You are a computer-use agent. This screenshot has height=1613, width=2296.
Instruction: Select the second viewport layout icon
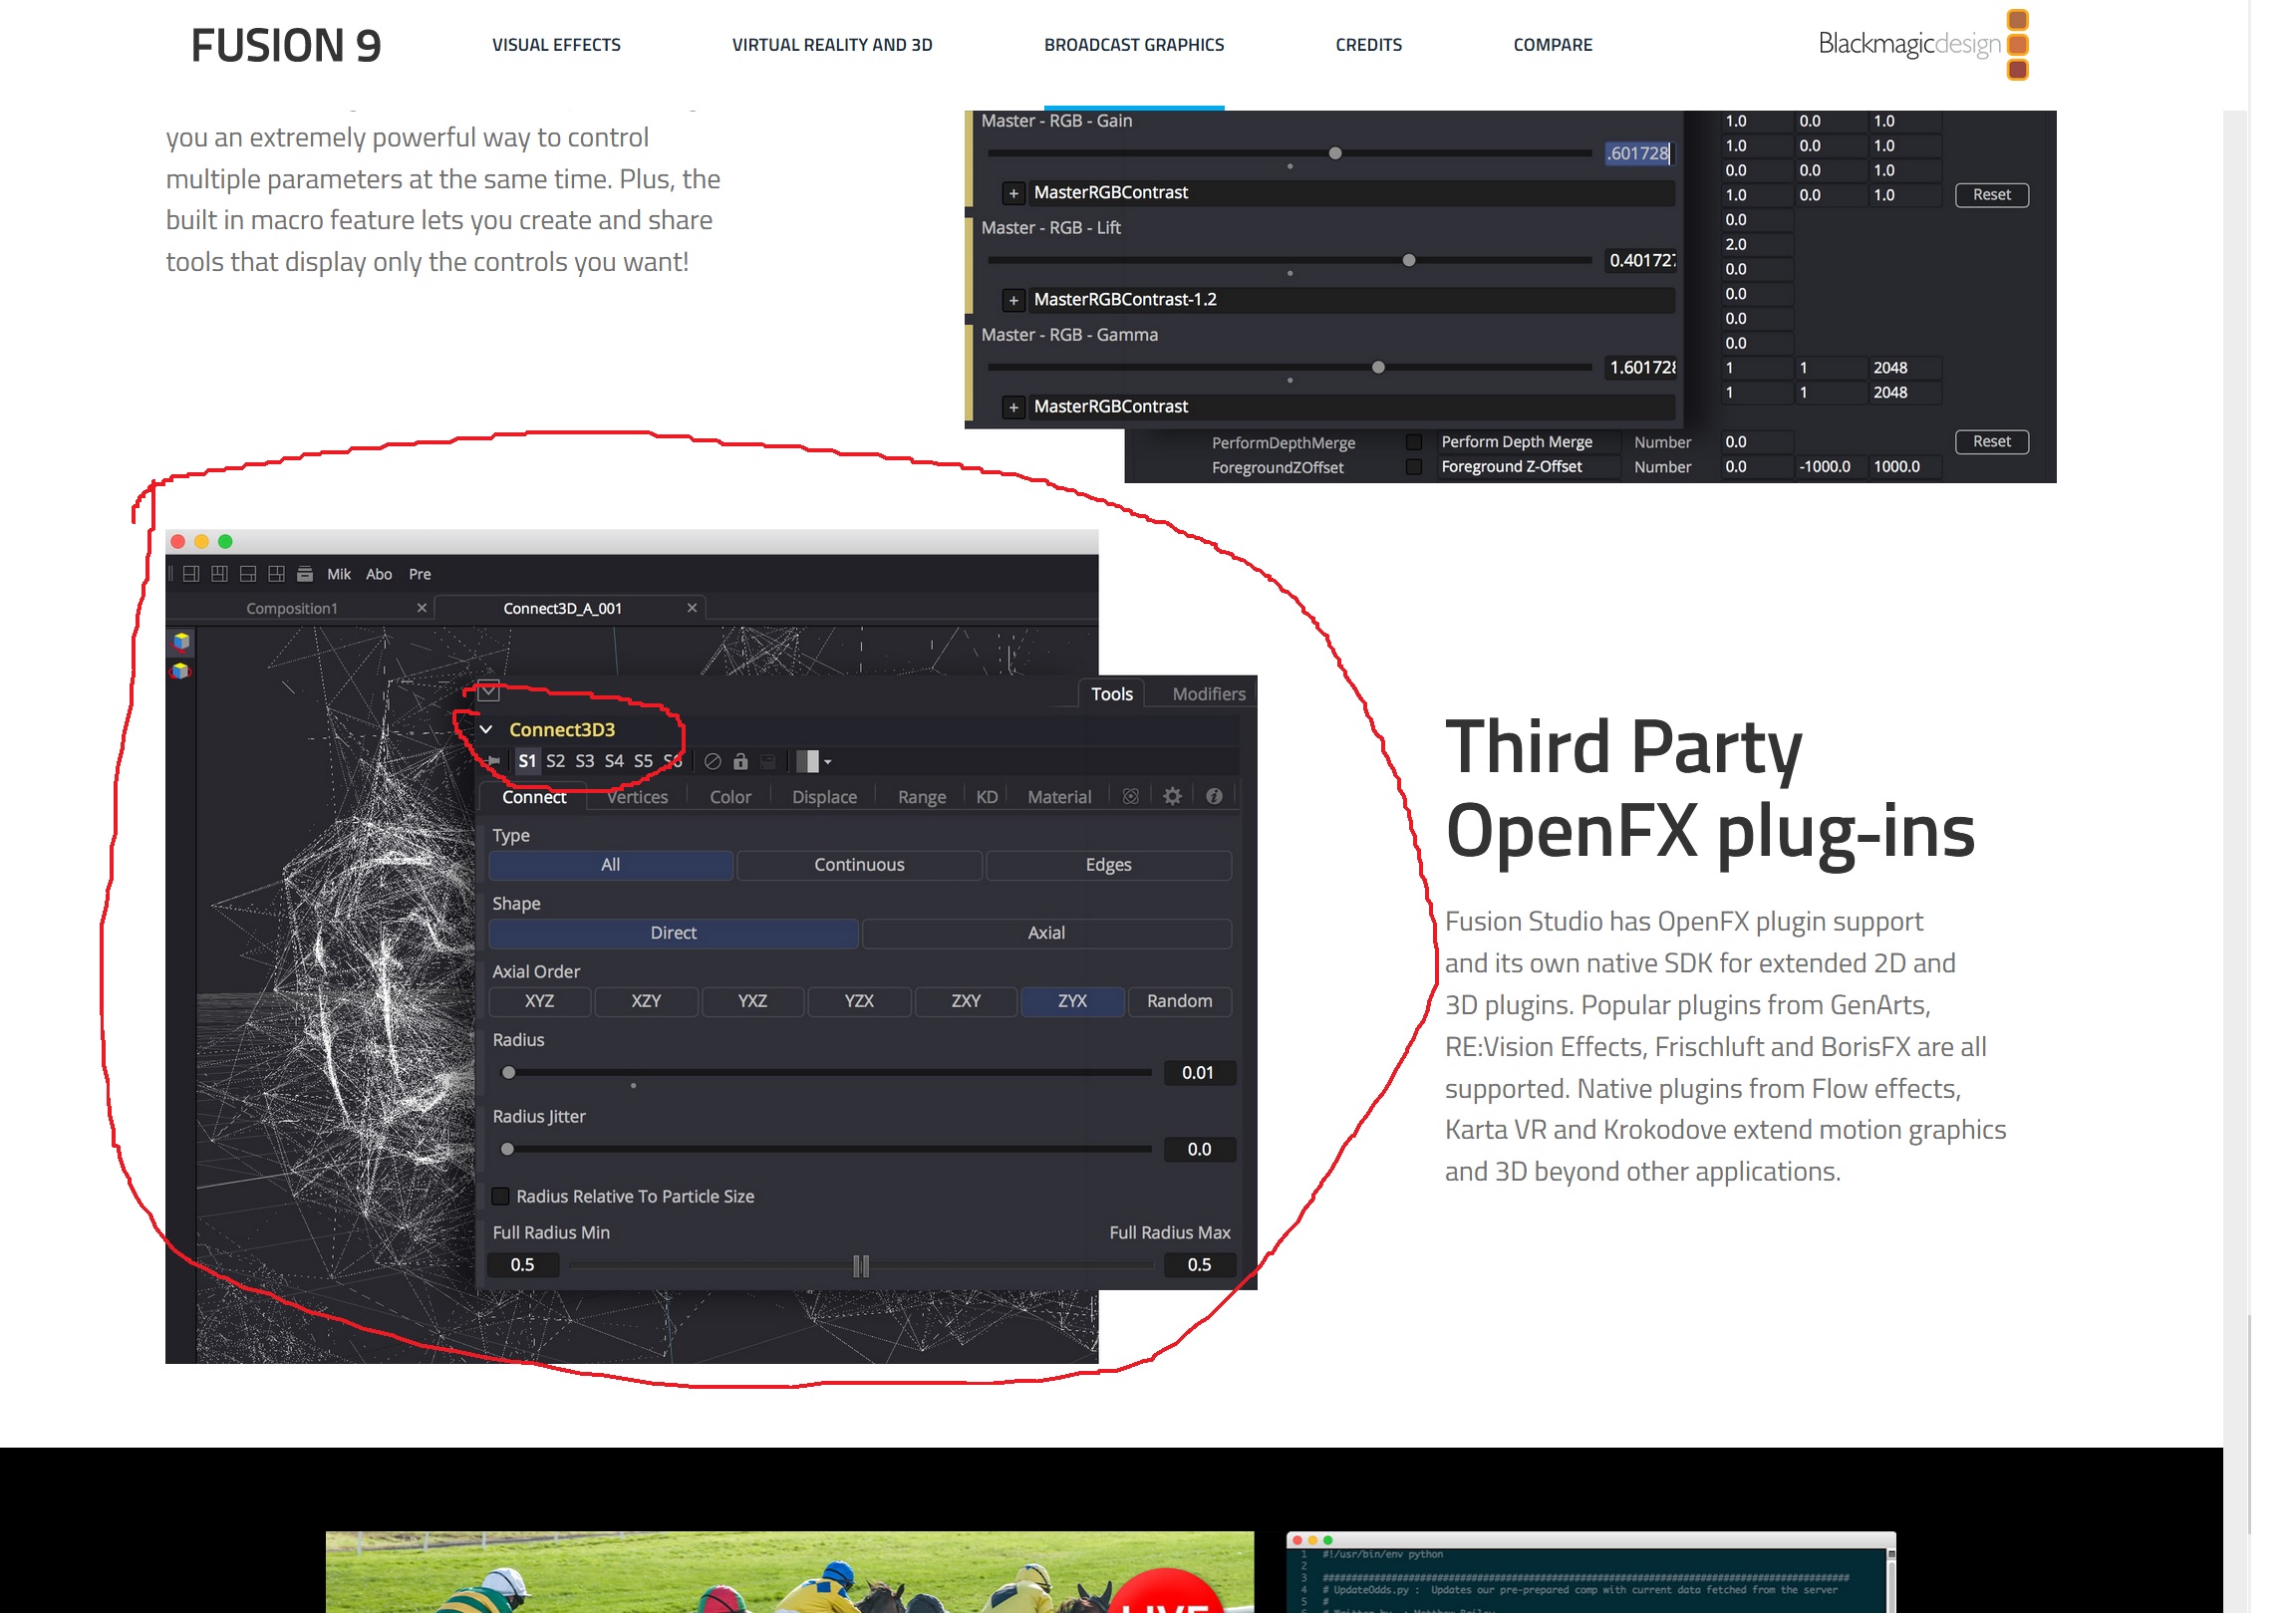(219, 574)
